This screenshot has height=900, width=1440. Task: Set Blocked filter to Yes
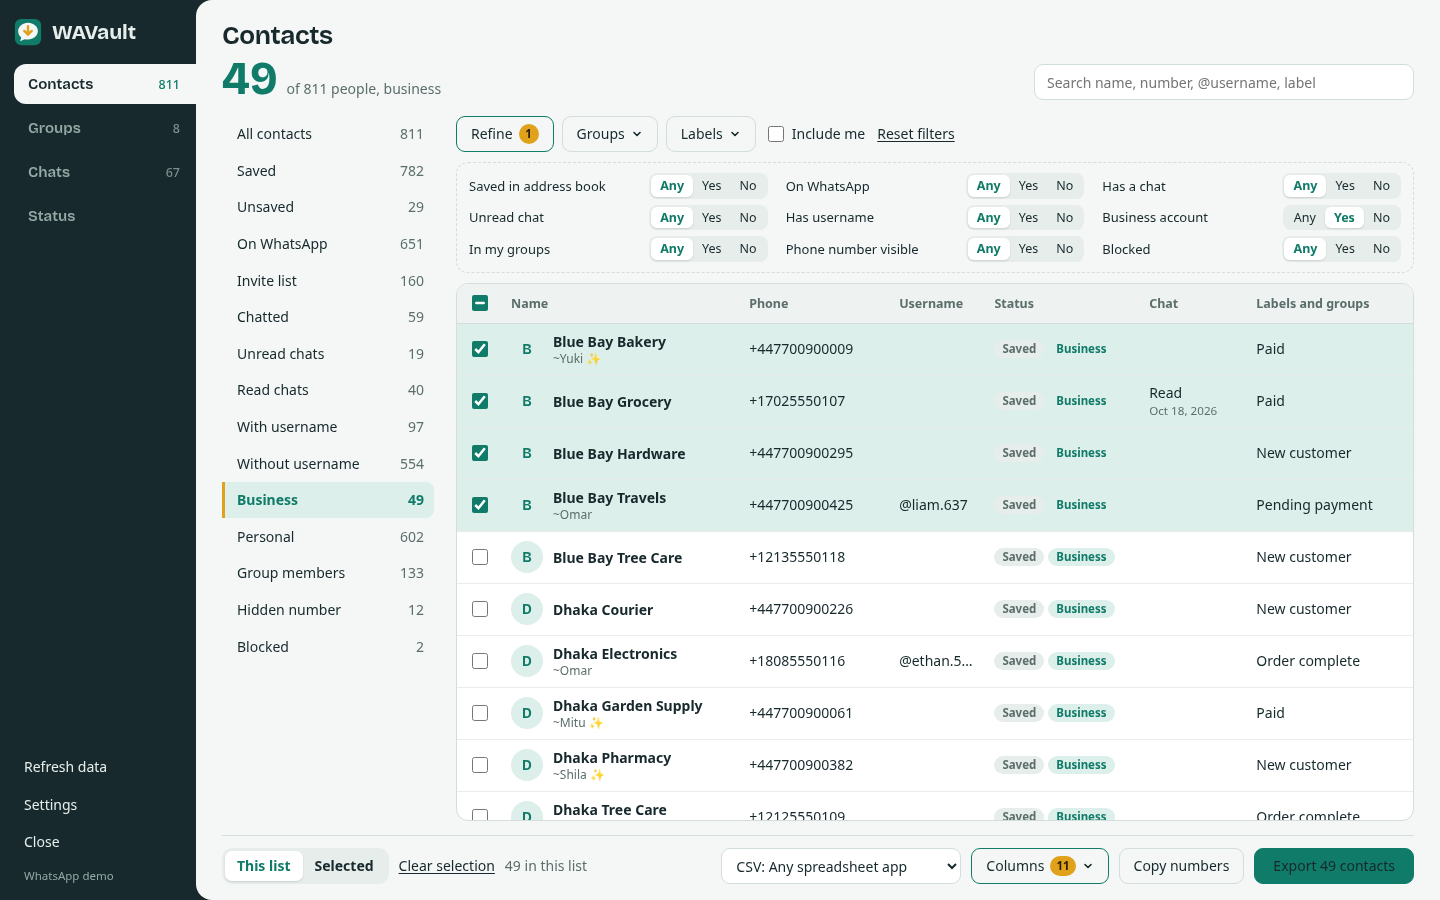point(1345,249)
